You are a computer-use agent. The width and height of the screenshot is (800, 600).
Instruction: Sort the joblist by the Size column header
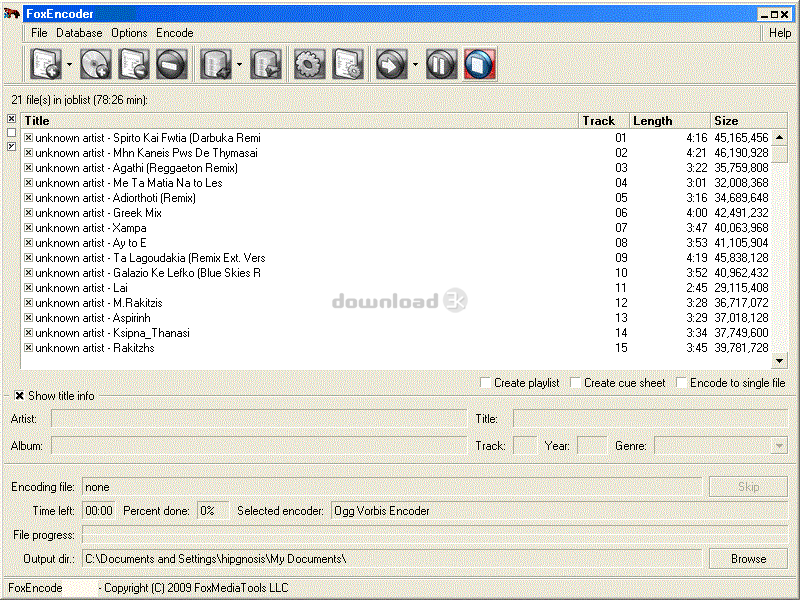pyautogui.click(x=749, y=121)
